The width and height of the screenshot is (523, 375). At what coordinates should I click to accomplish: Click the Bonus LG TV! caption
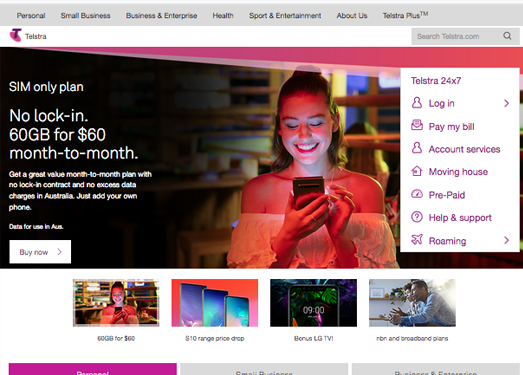(x=314, y=338)
